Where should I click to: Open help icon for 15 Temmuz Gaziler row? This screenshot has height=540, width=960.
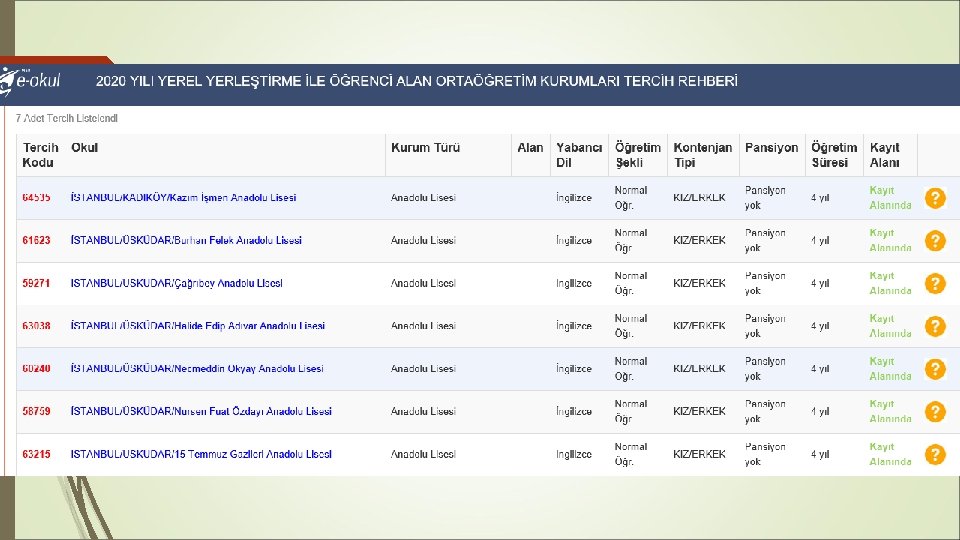(x=935, y=454)
